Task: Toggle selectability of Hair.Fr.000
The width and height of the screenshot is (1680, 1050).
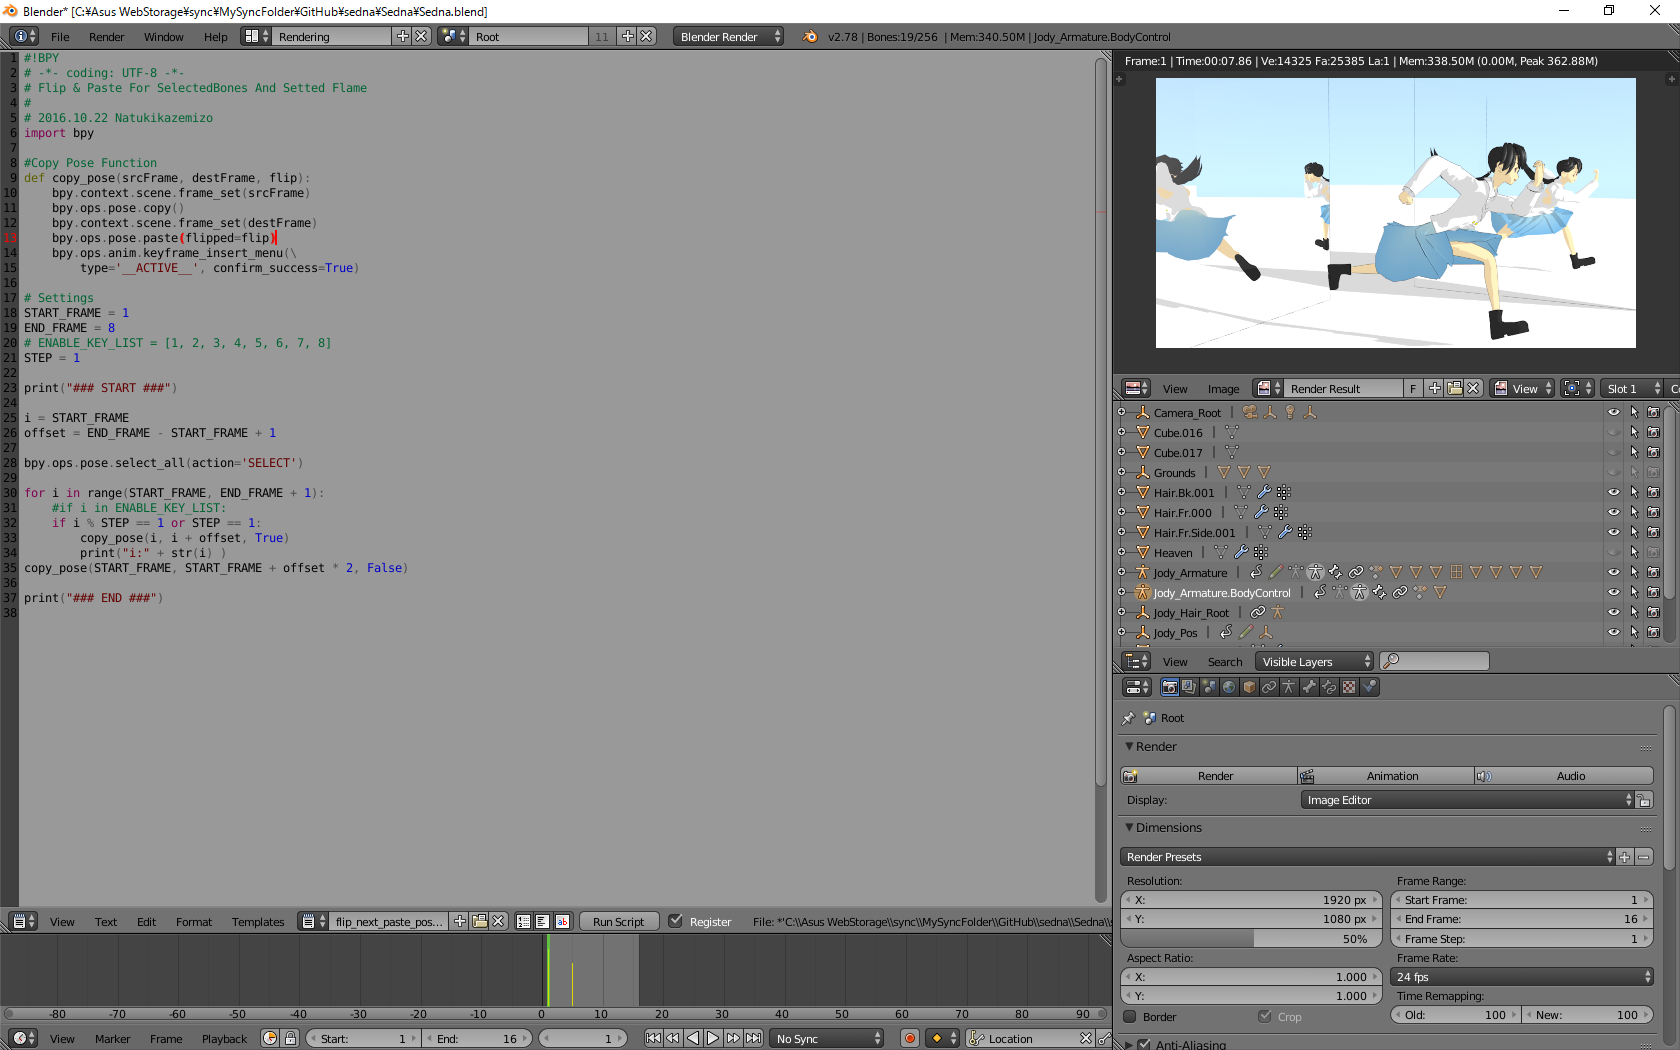Action: [x=1634, y=512]
